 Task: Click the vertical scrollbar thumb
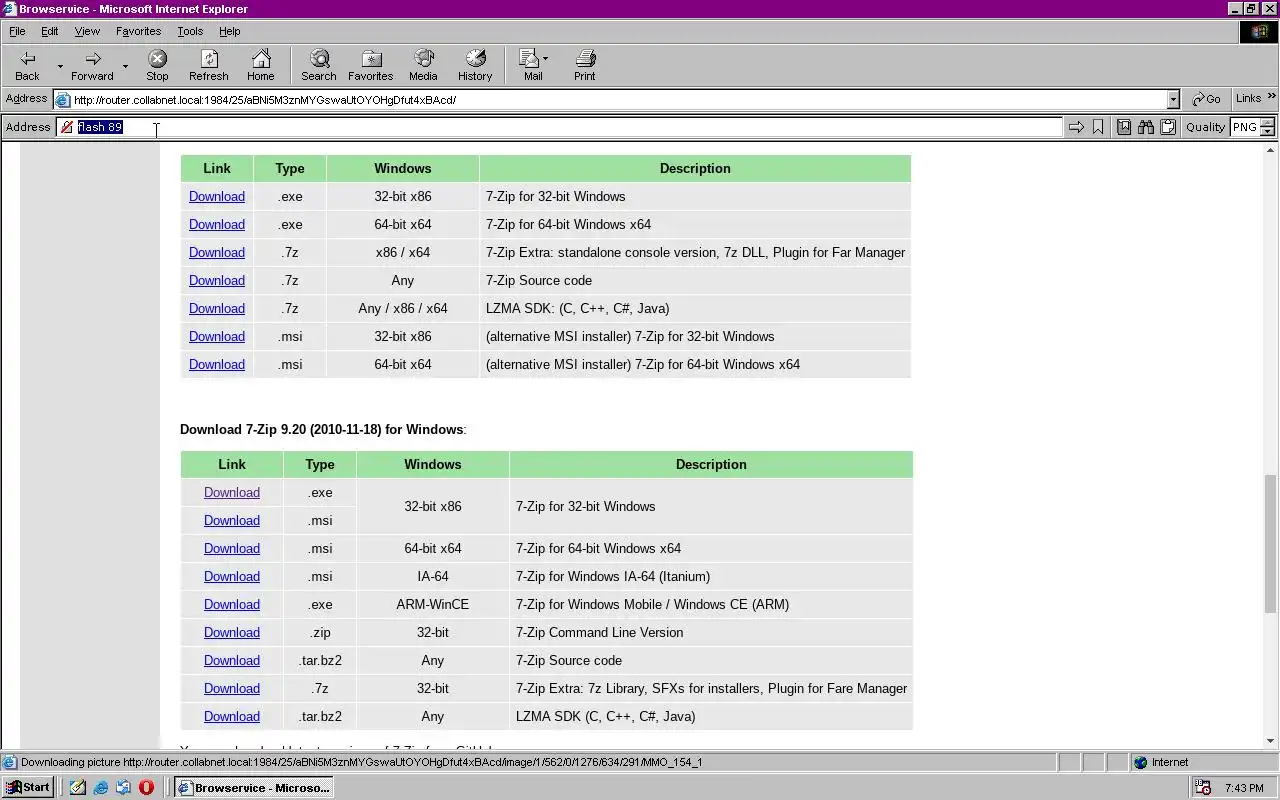(1271, 542)
